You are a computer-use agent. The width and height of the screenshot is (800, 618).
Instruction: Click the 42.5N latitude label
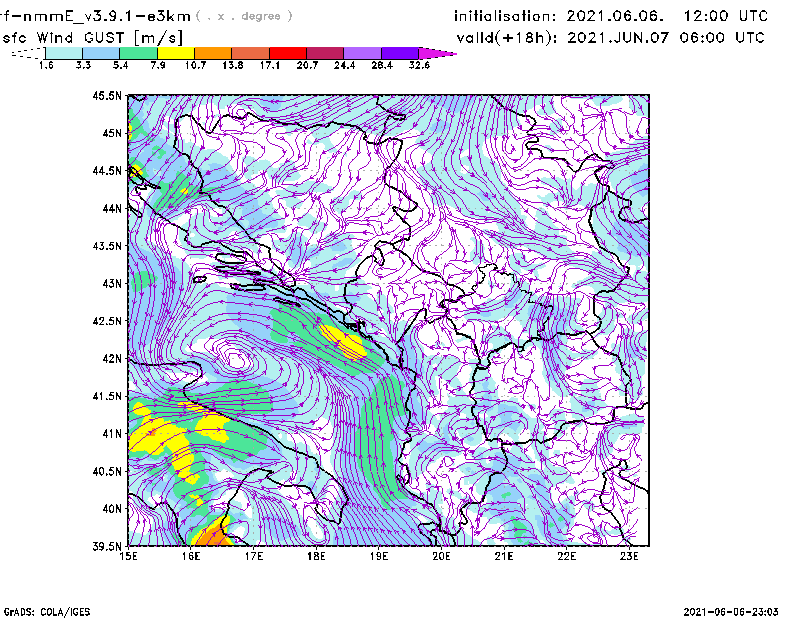coord(108,321)
